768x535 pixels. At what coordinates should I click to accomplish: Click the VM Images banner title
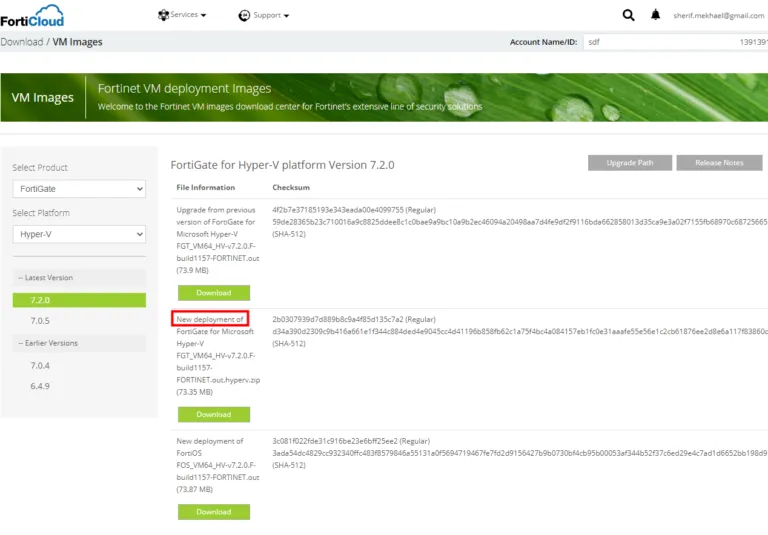point(43,97)
